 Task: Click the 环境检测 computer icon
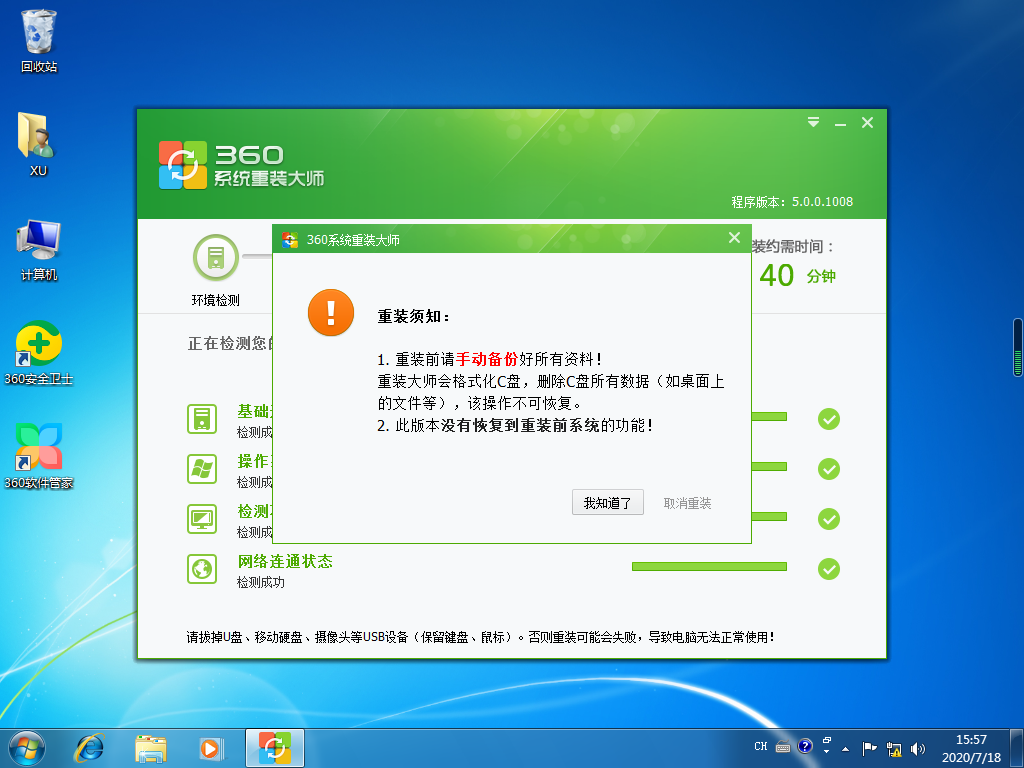click(215, 256)
